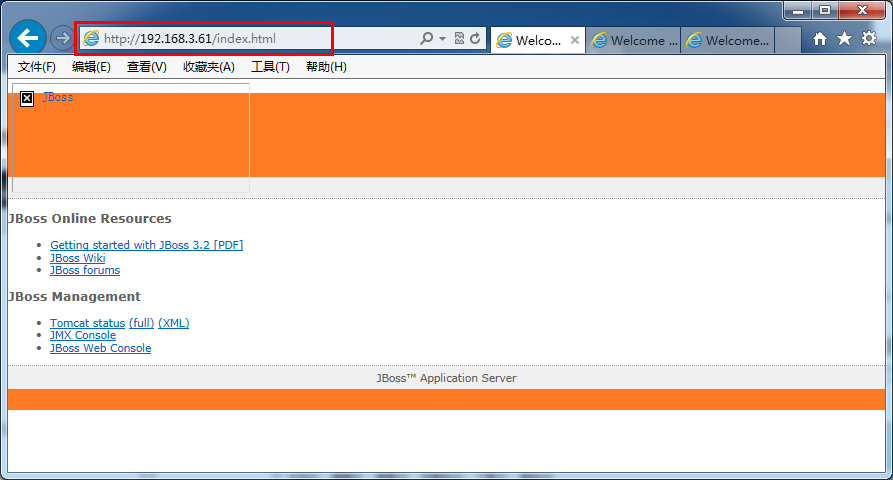Open the JBoss forums link
The width and height of the screenshot is (893, 480).
pos(85,270)
